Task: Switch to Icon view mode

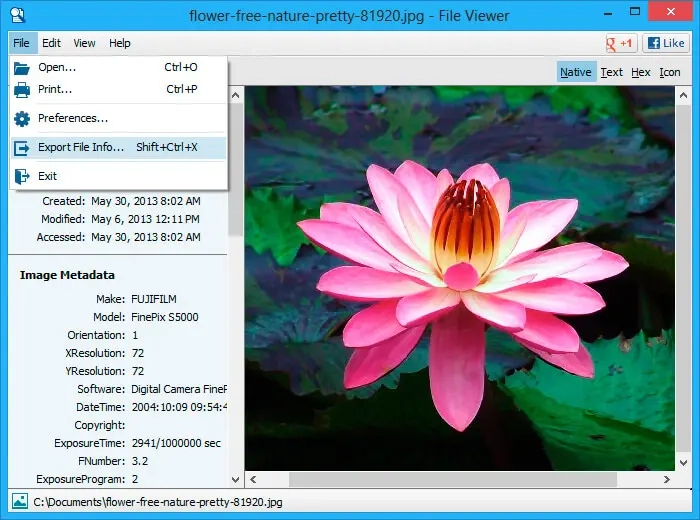Action: [x=670, y=72]
